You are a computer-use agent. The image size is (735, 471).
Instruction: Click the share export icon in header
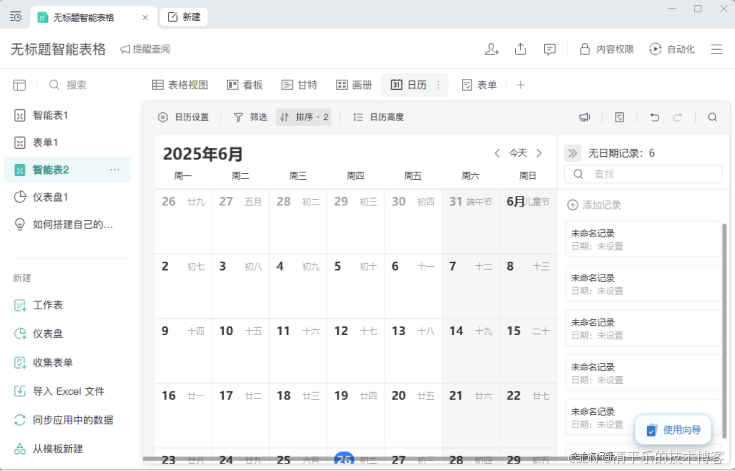click(520, 49)
